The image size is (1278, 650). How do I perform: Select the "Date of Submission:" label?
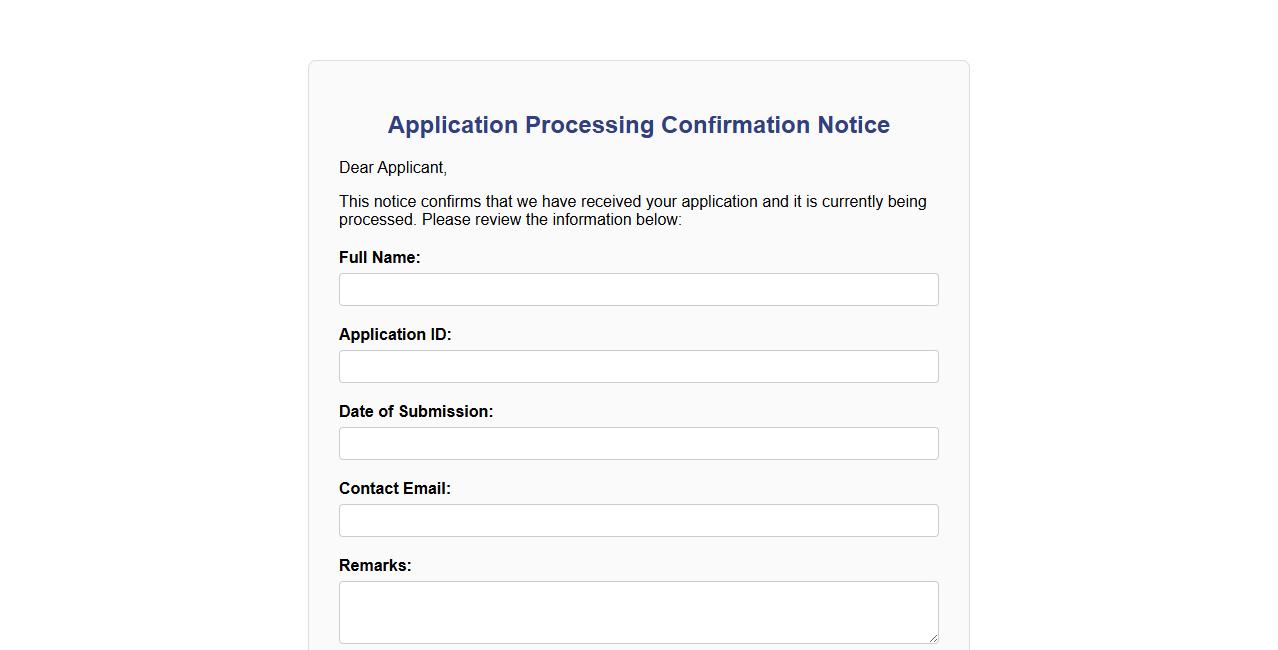[416, 412]
